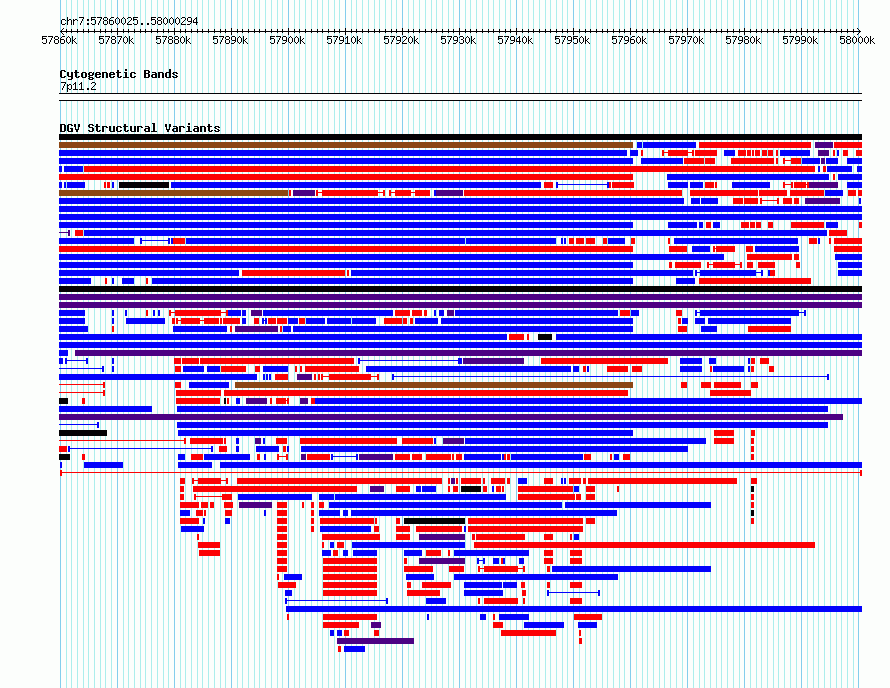Click the 57910k ruler label
Screen dimensions: 890x688
coord(345,40)
